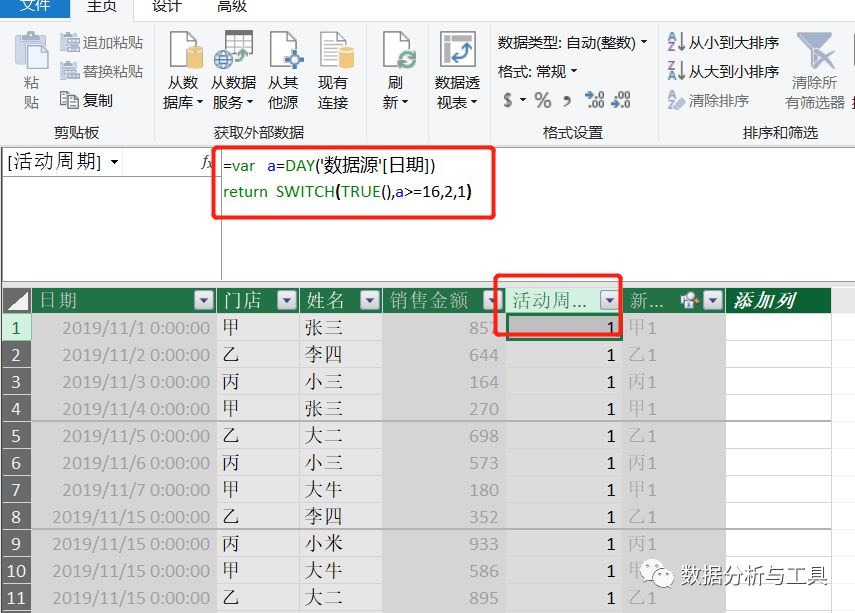Apply percent format with the % icon
The height and width of the screenshot is (613, 855).
tap(544, 98)
